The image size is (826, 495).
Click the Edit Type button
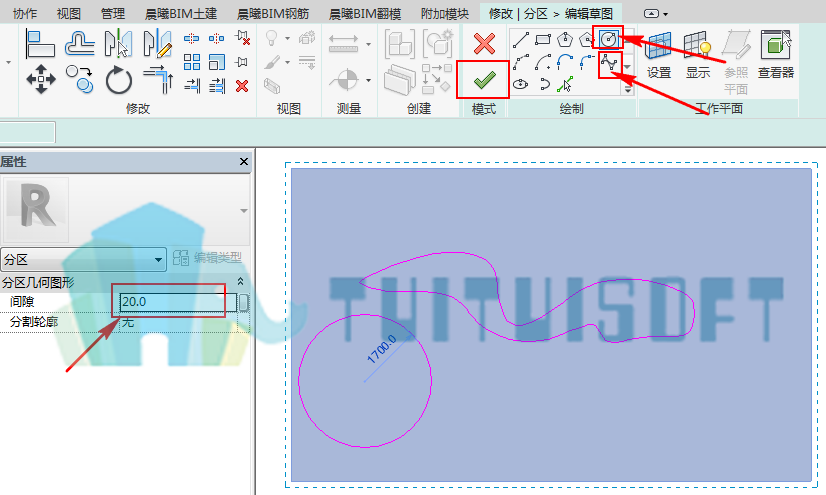click(x=208, y=258)
